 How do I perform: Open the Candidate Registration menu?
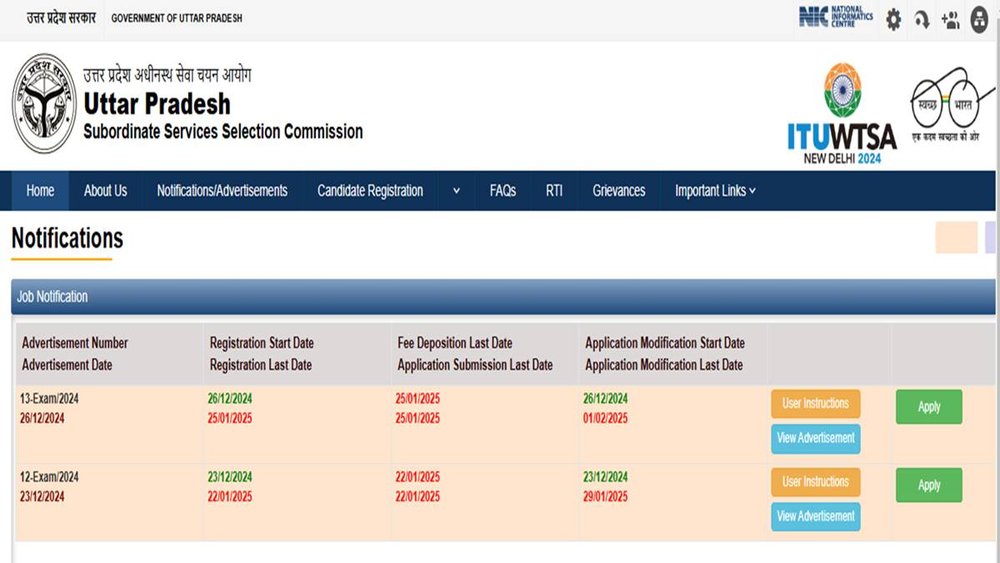370,191
